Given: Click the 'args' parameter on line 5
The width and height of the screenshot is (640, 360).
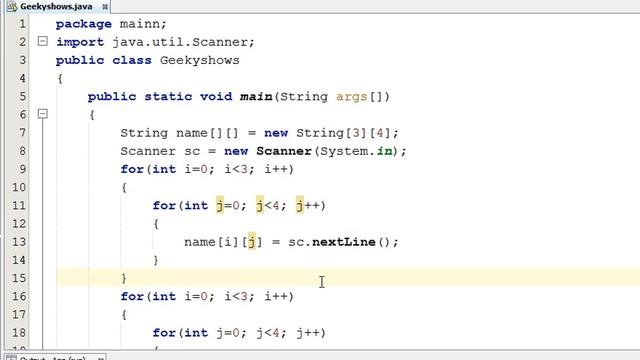Looking at the screenshot, I should pos(351,97).
